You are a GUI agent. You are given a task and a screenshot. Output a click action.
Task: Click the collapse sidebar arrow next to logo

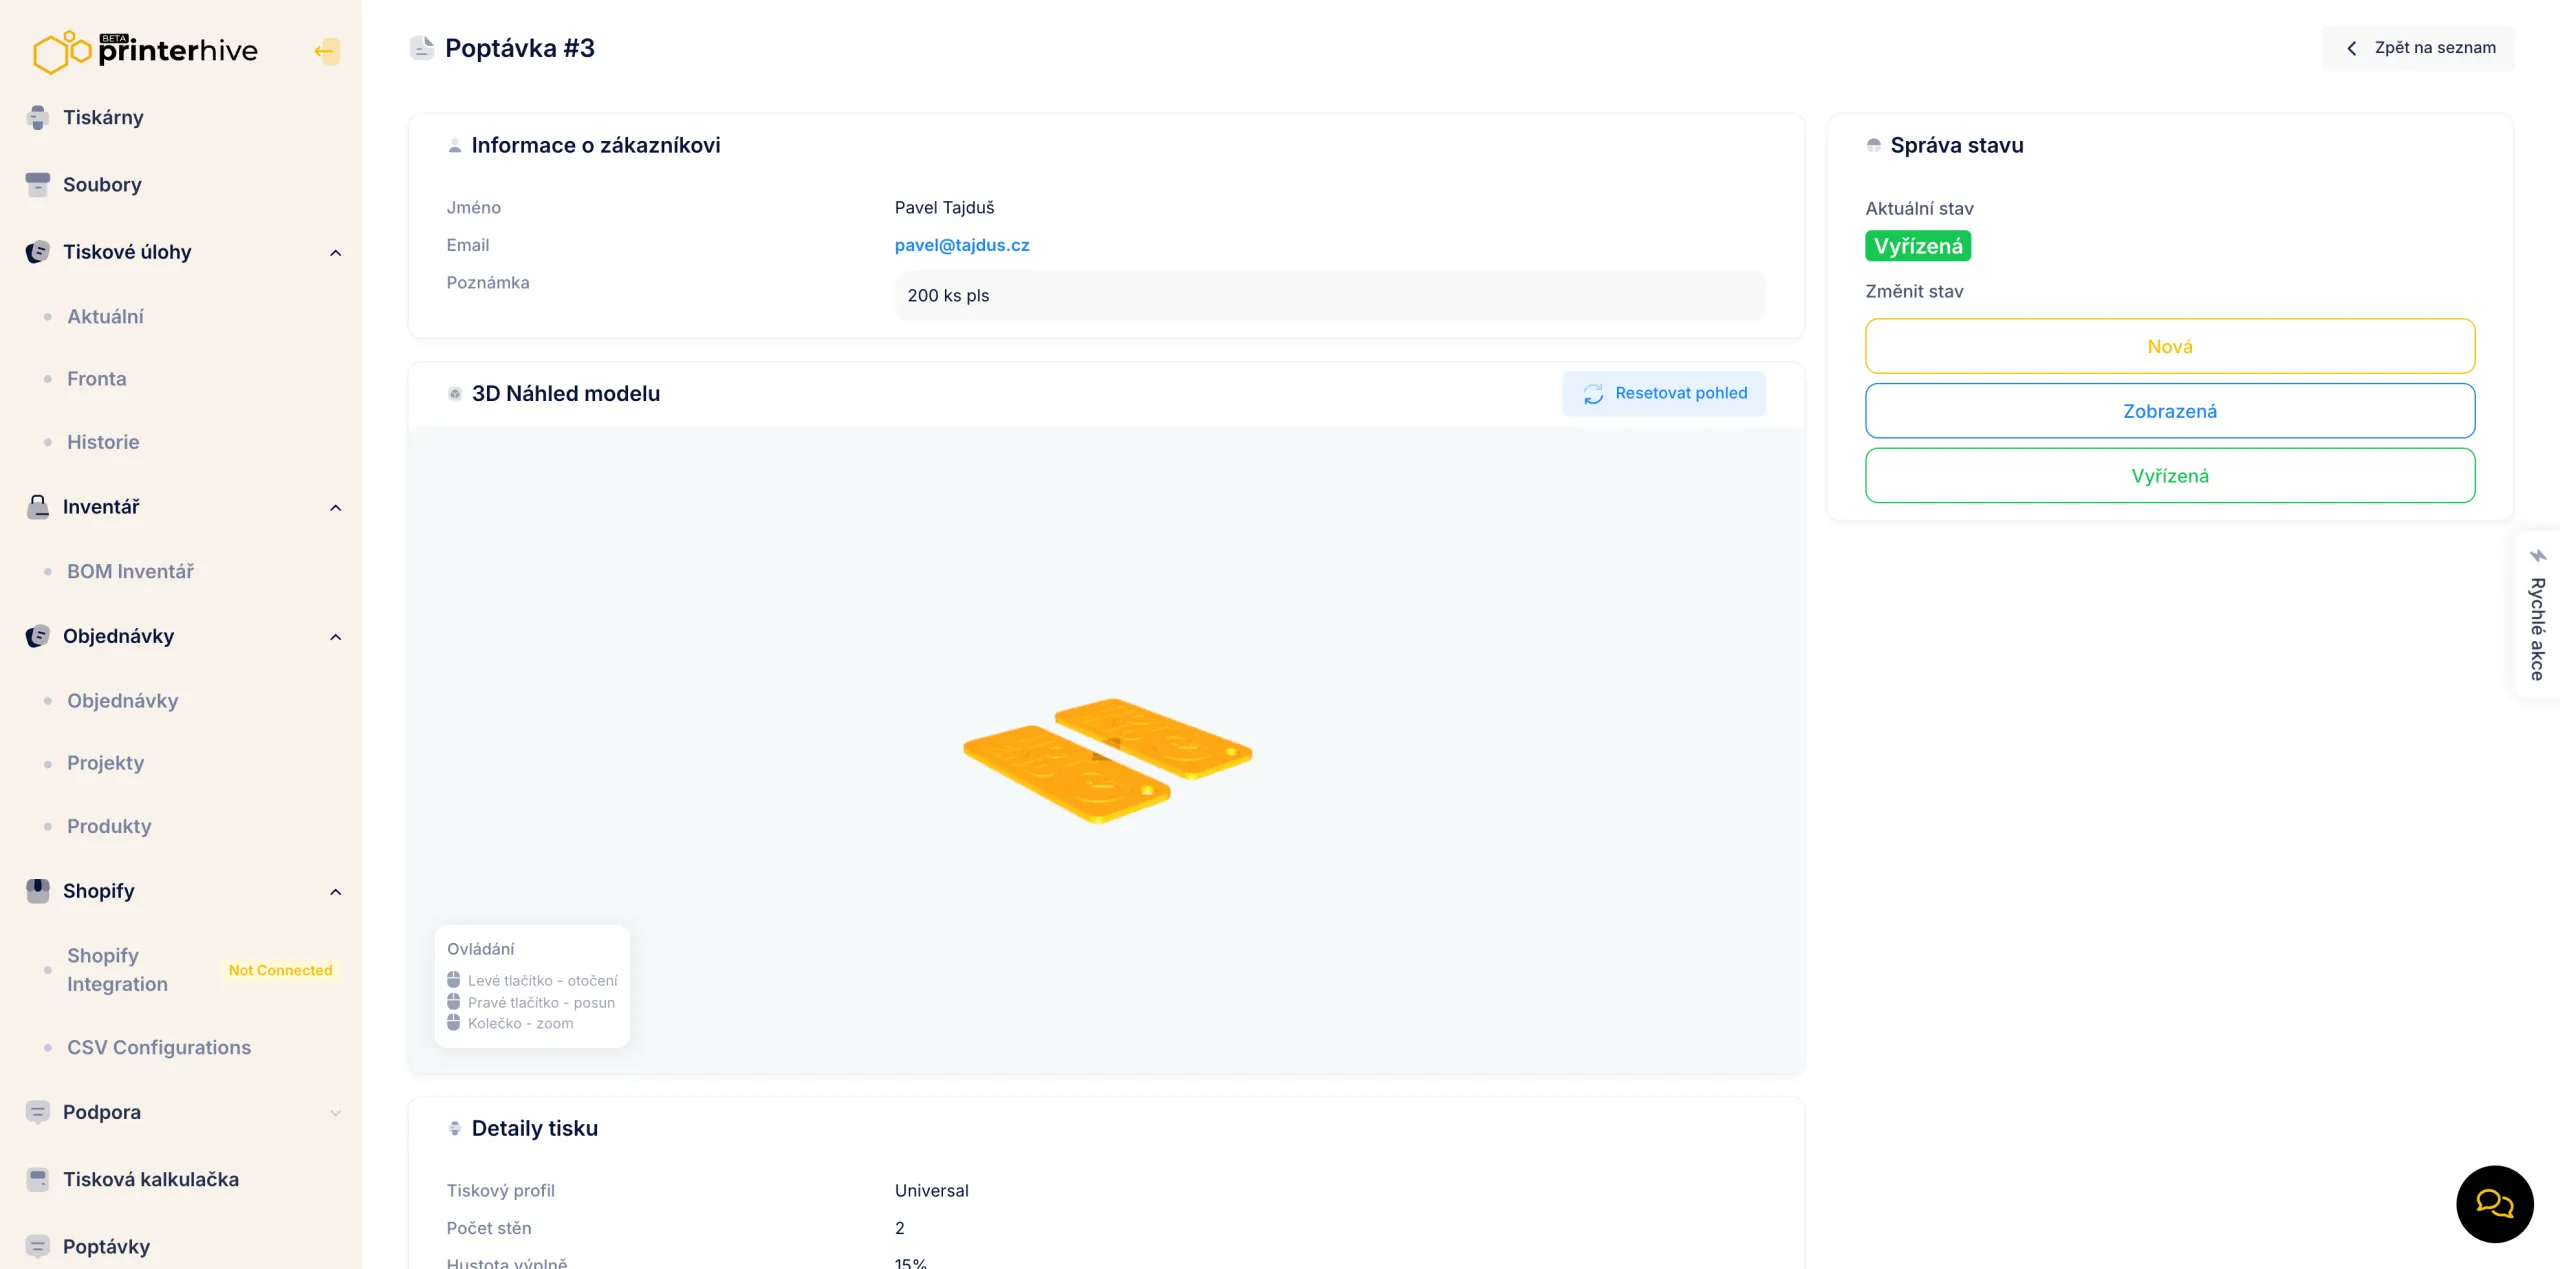point(327,50)
